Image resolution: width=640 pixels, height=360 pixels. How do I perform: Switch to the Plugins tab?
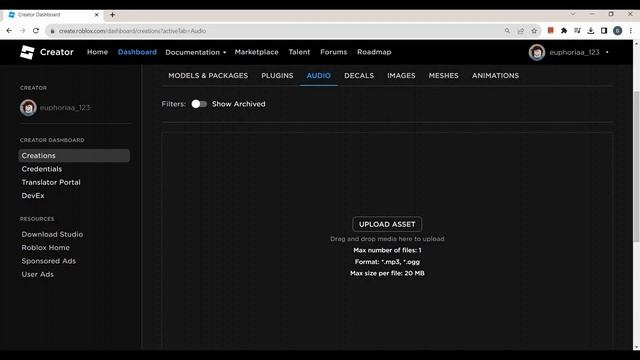pyautogui.click(x=277, y=76)
